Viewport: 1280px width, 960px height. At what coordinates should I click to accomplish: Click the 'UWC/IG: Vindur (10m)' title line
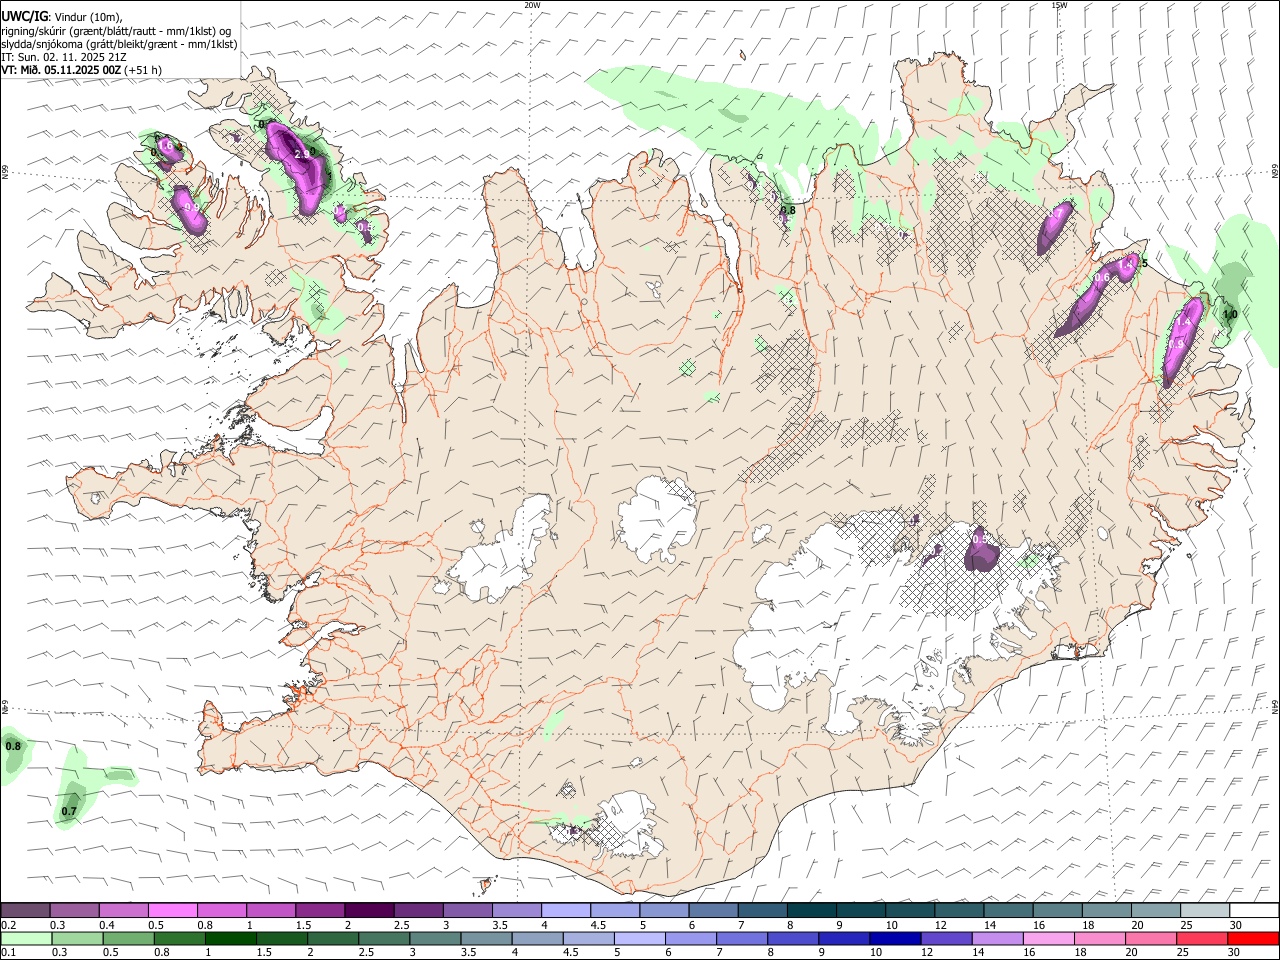pyautogui.click(x=61, y=16)
